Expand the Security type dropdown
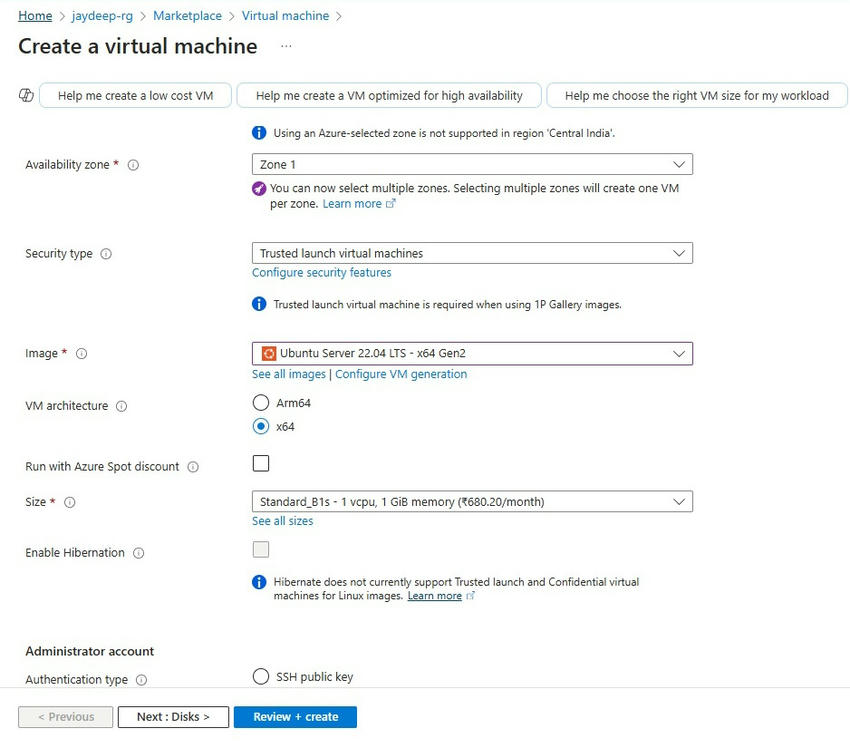 (472, 252)
